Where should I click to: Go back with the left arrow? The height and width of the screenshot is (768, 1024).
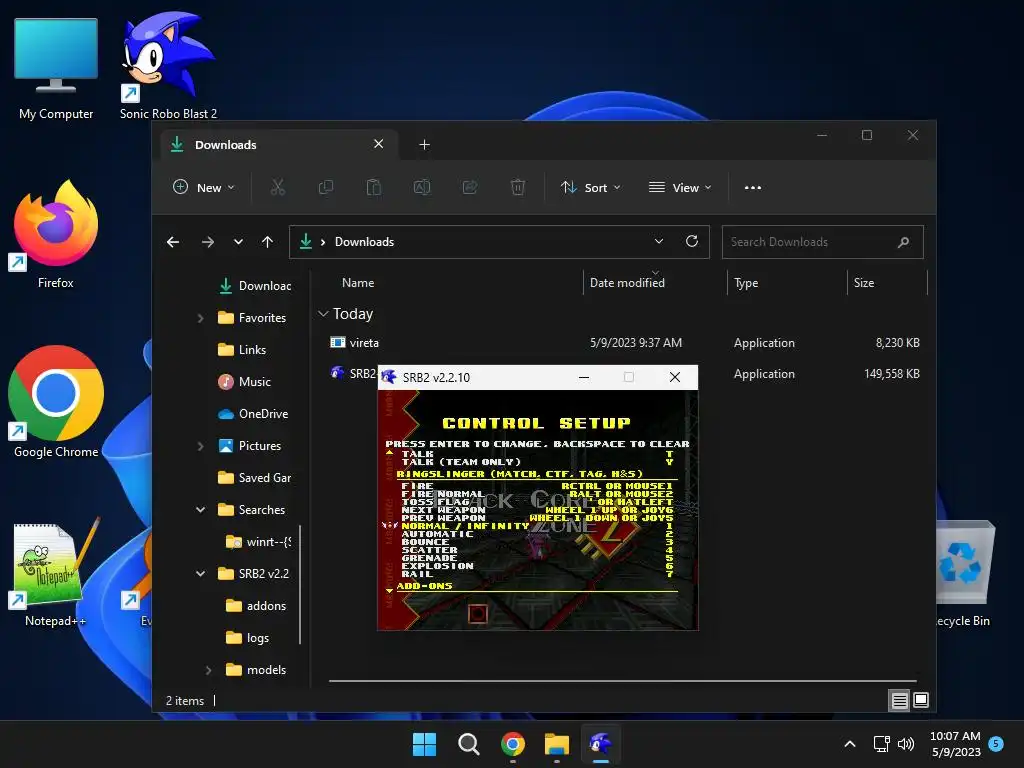click(173, 242)
